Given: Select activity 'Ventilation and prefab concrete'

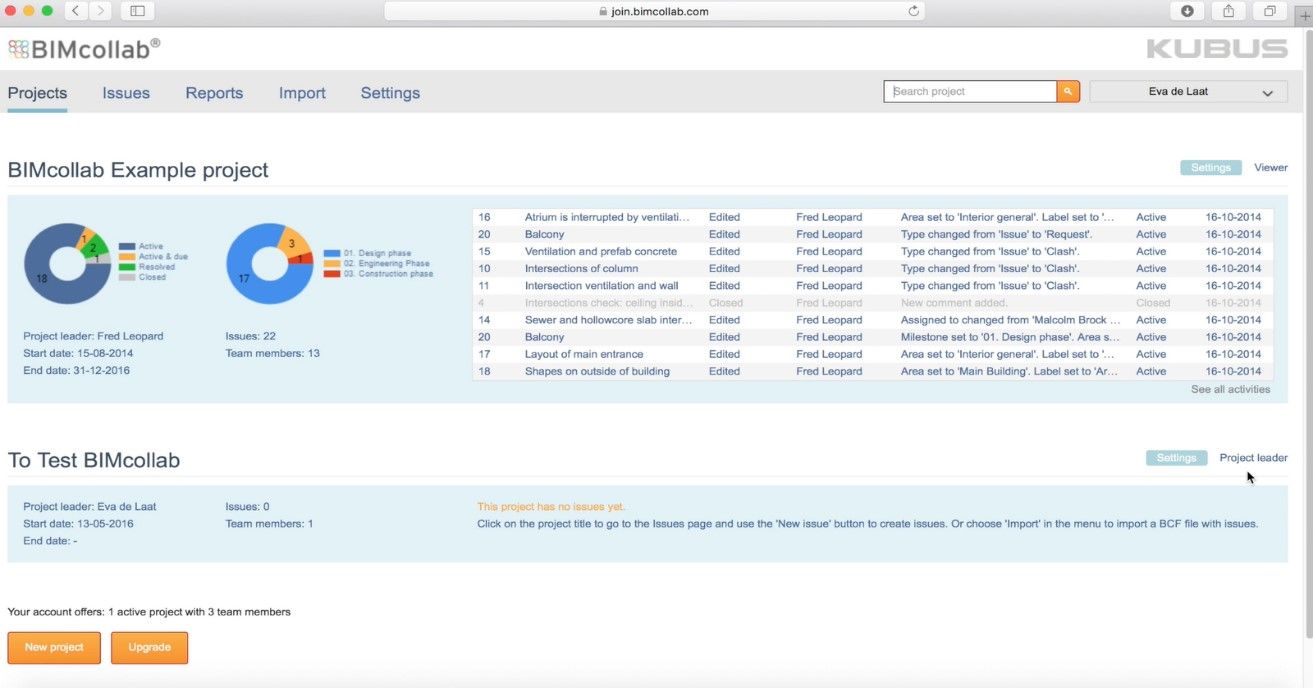Looking at the screenshot, I should click(x=601, y=251).
